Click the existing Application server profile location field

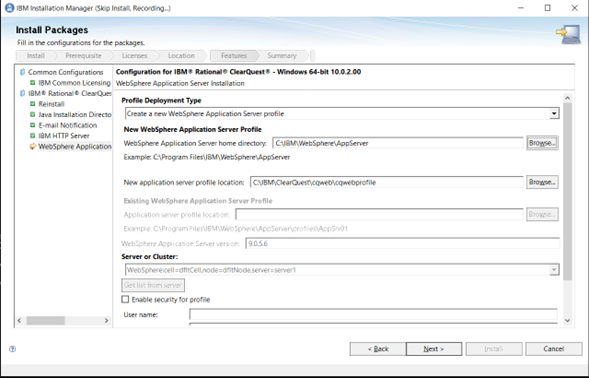tap(379, 215)
